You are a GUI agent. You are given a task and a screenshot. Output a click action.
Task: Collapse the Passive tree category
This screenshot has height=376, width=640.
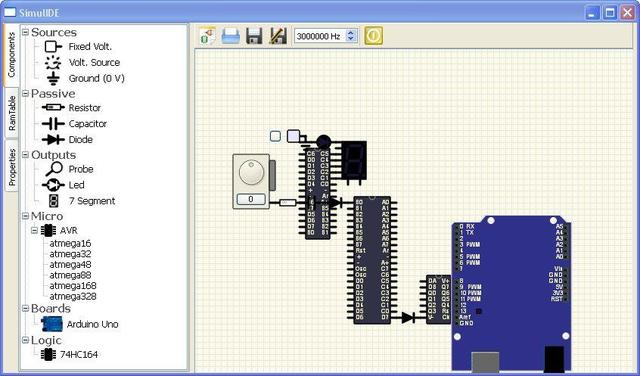(x=25, y=93)
